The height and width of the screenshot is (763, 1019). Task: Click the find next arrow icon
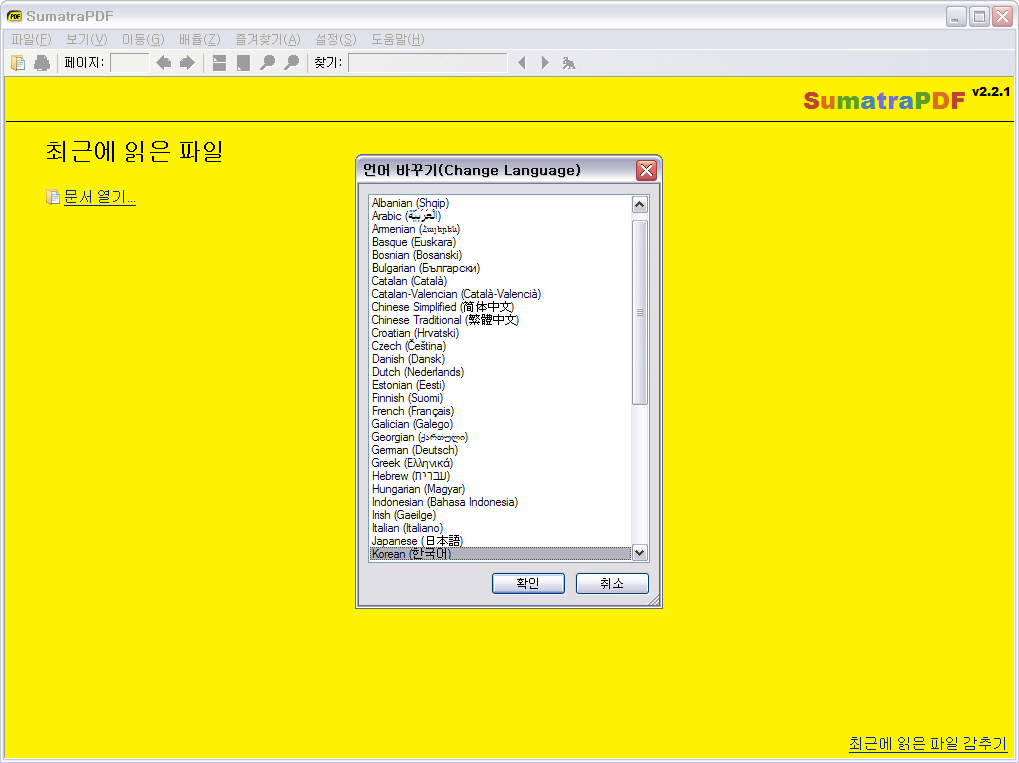[x=545, y=63]
